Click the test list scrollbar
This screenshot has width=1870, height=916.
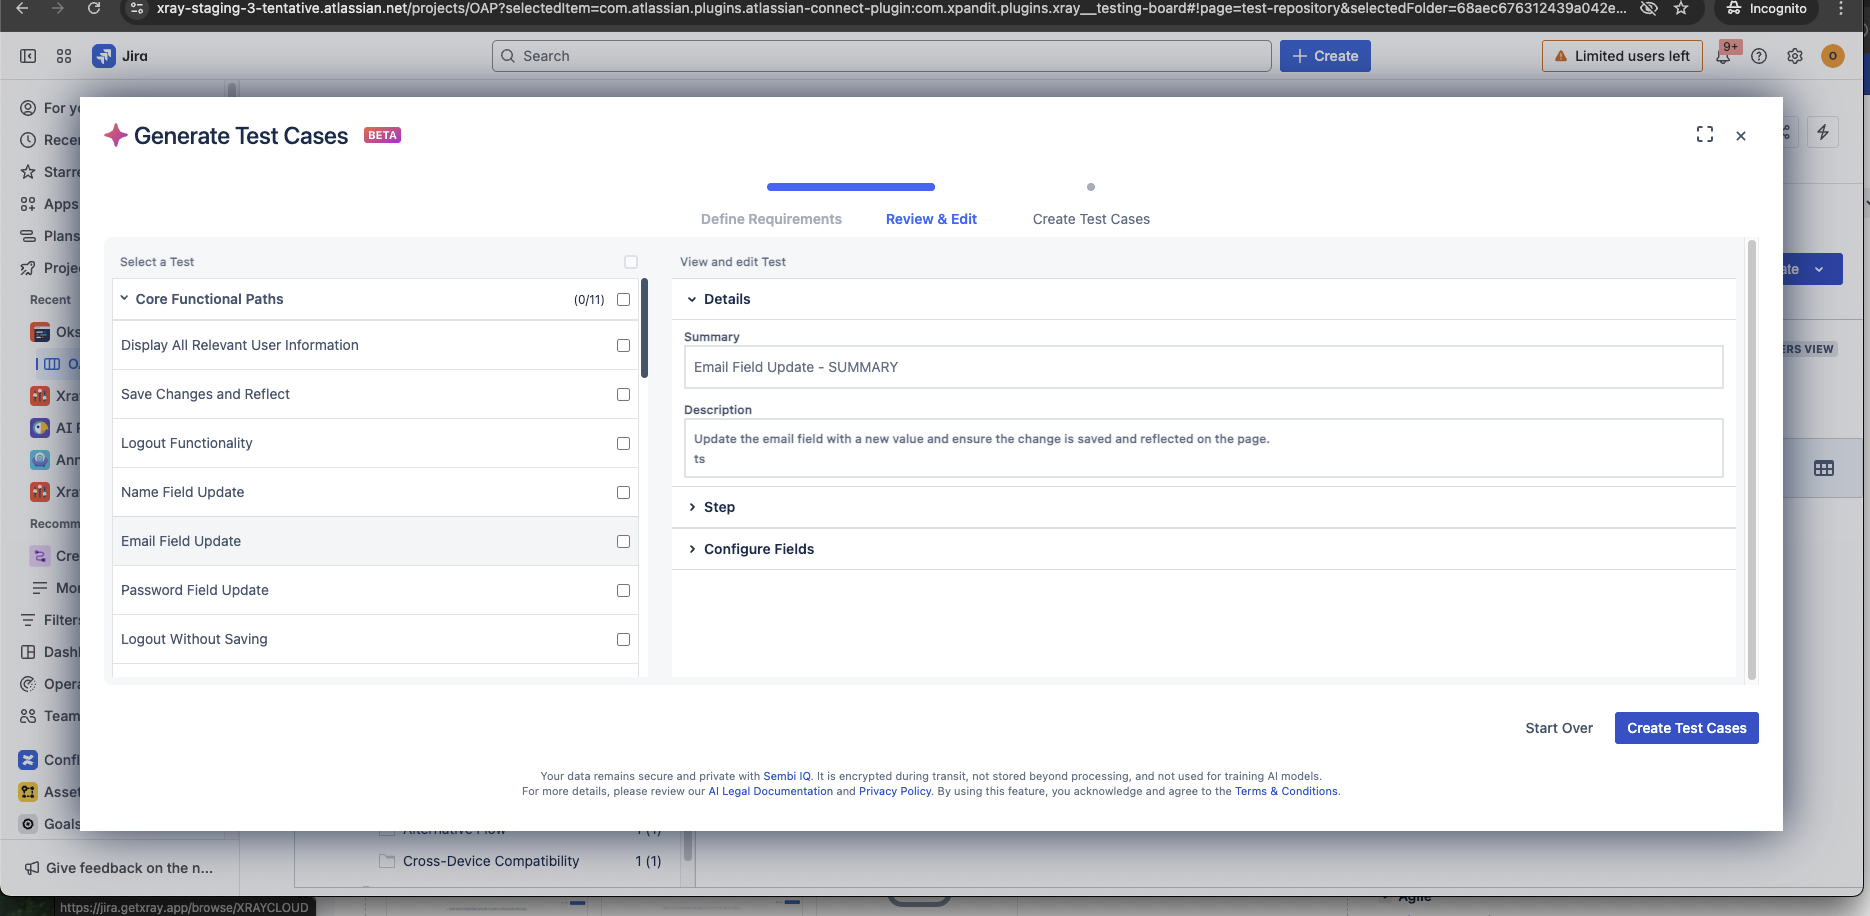(644, 330)
